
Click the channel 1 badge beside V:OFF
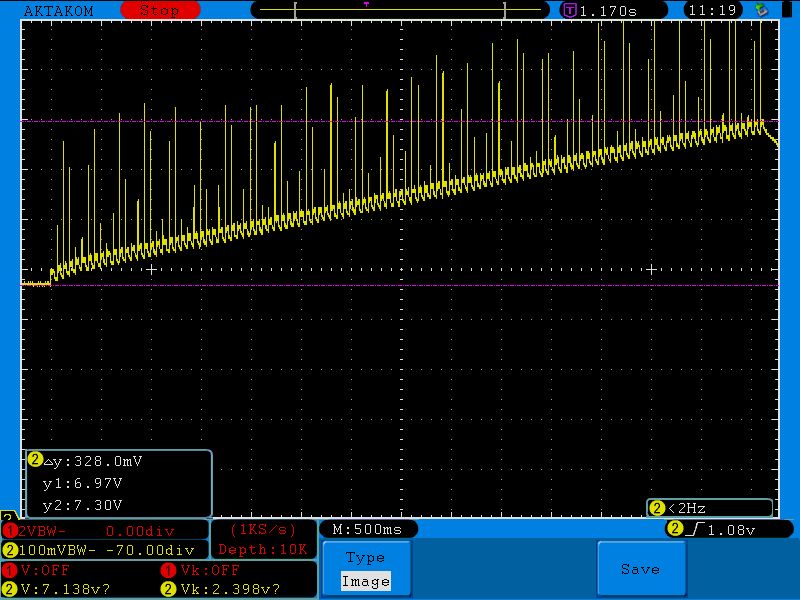pos(9,570)
